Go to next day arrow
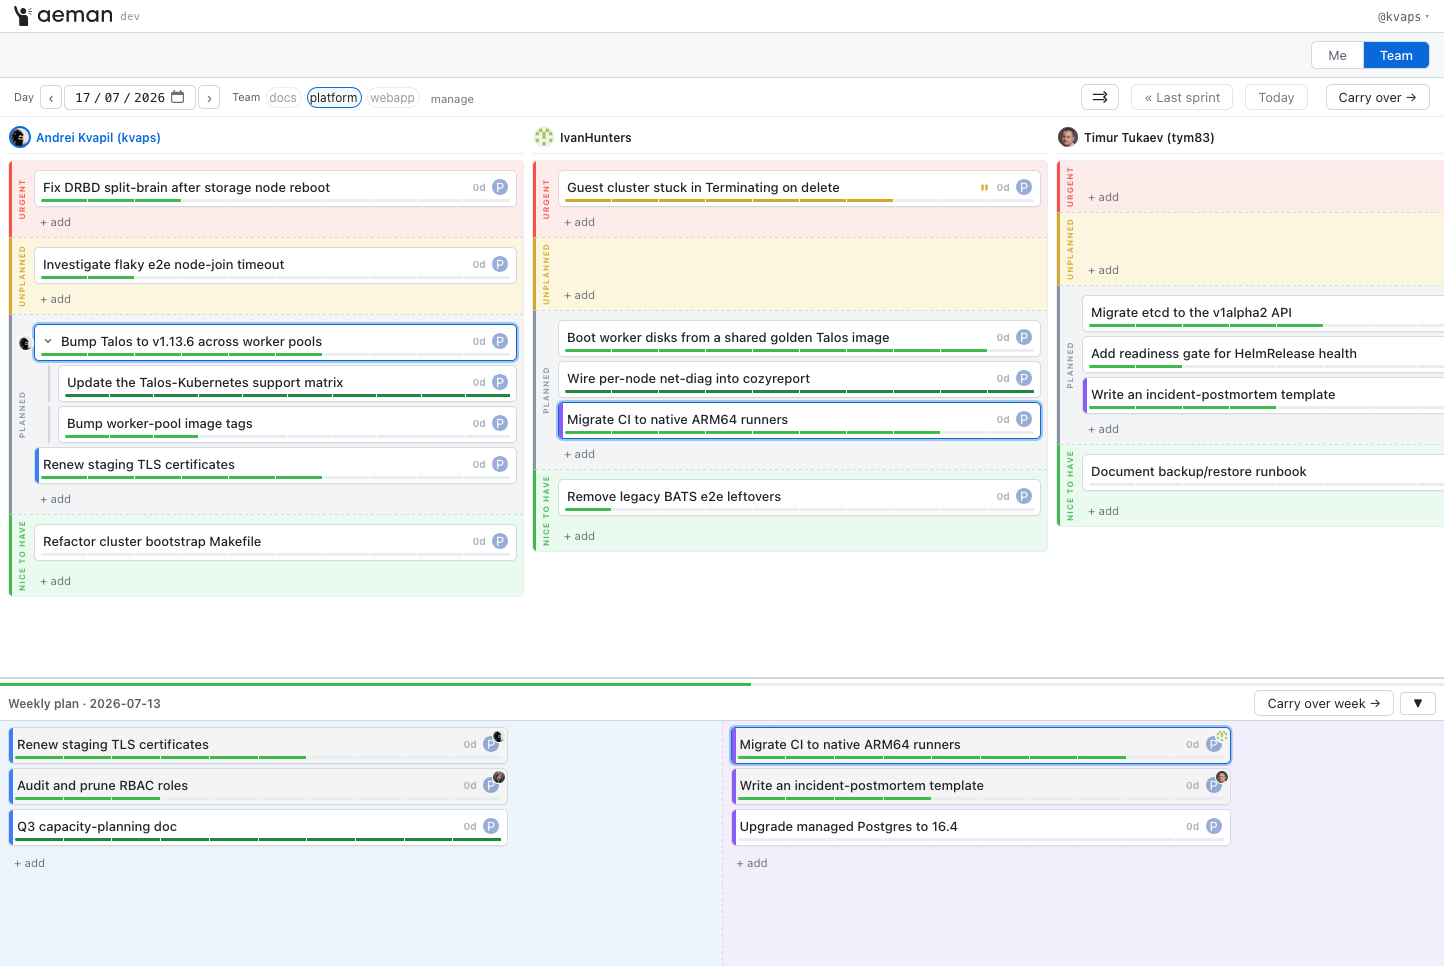 click(x=209, y=97)
